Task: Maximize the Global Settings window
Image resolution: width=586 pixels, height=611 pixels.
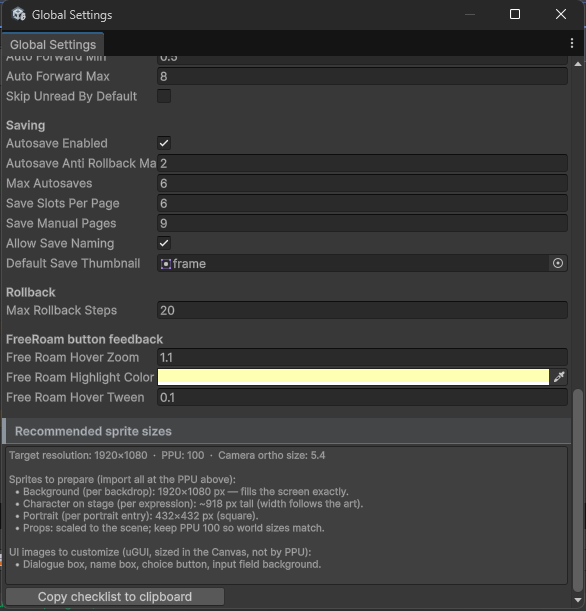Action: pos(515,14)
